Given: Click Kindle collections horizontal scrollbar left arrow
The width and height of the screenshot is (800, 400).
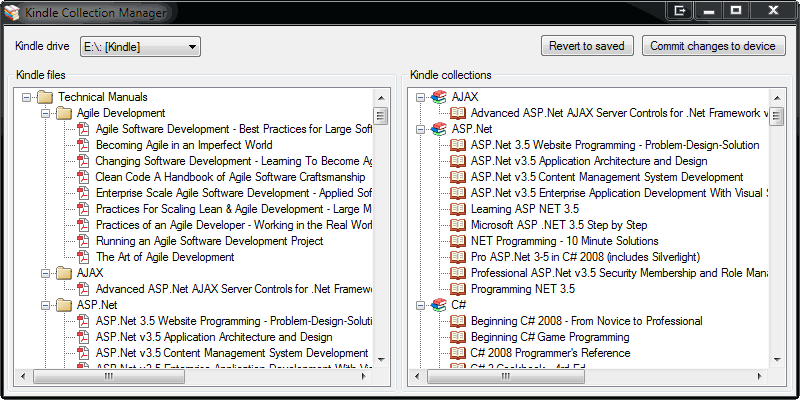Looking at the screenshot, I should click(419, 377).
